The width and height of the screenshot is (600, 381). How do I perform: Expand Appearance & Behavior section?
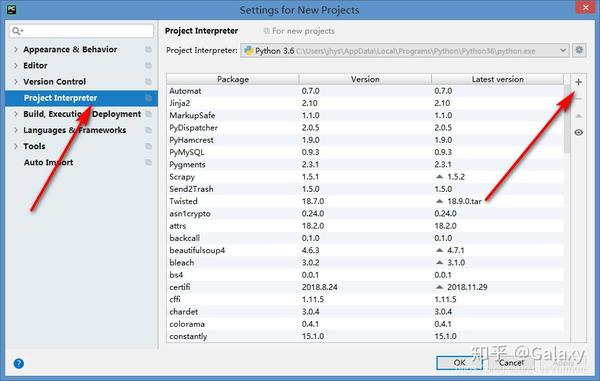[x=16, y=49]
